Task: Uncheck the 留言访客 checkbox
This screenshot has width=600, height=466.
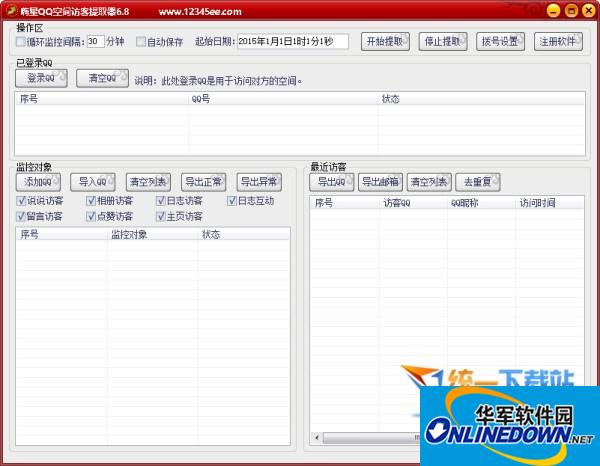Action: (x=21, y=216)
